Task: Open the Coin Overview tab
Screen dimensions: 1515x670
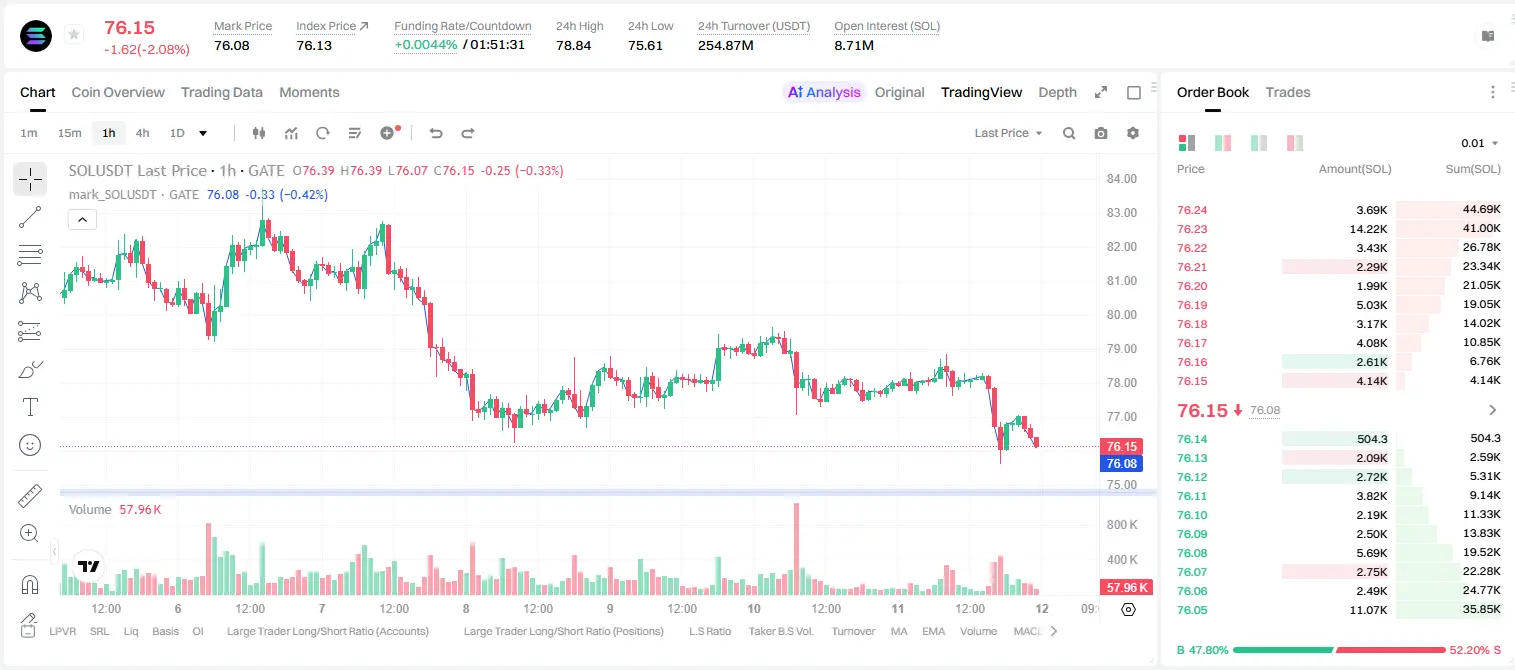Action: tap(118, 92)
